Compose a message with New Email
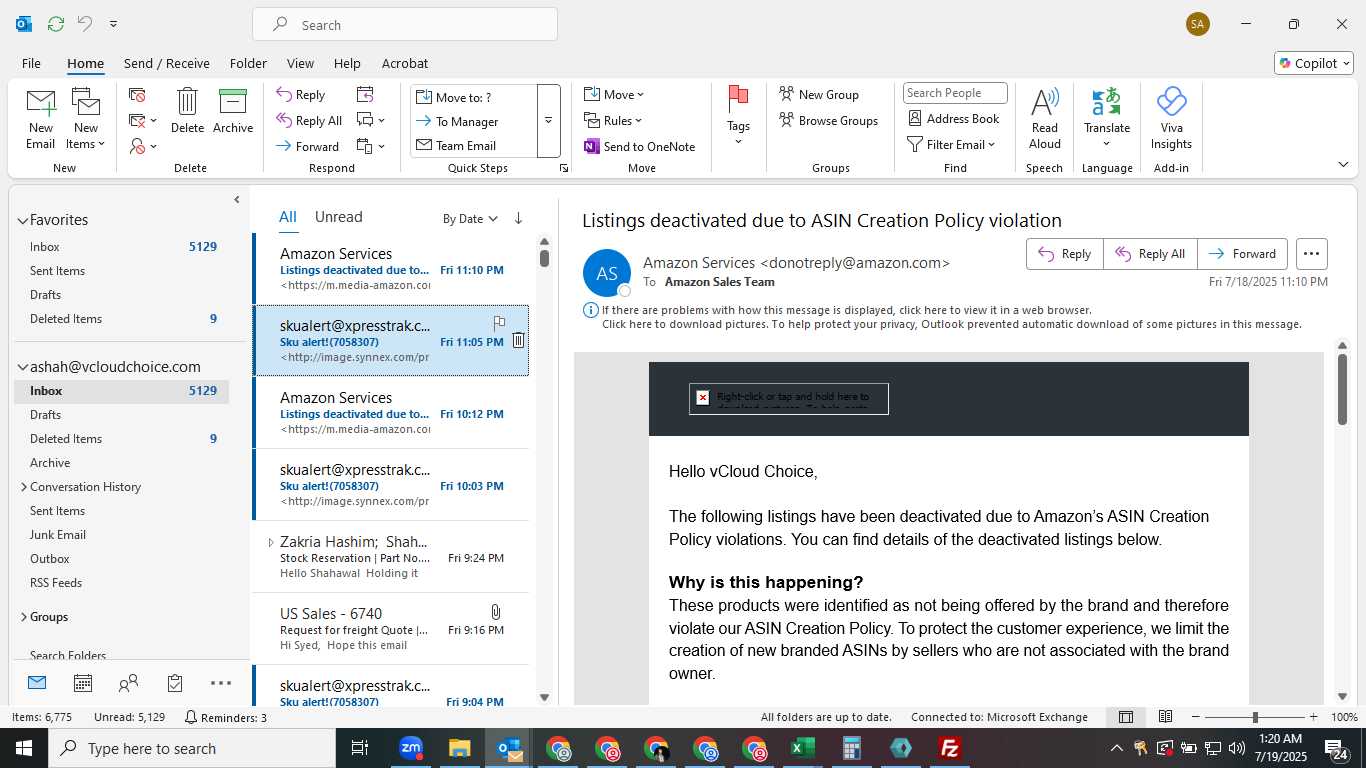The image size is (1366, 768). click(40, 118)
